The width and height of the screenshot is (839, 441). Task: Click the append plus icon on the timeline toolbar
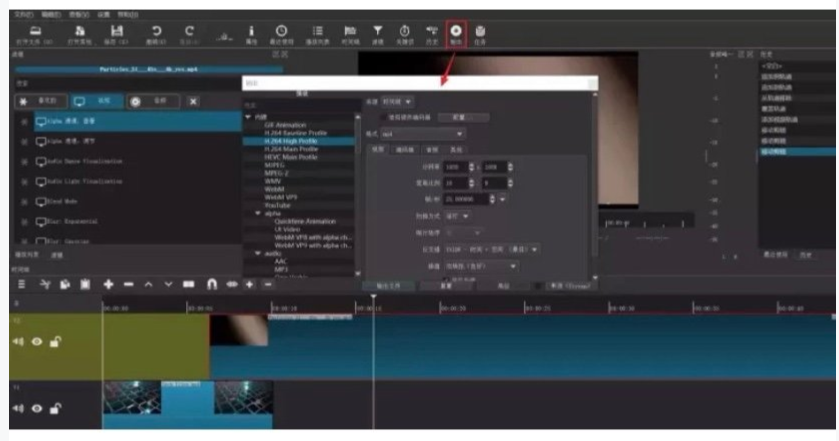(109, 285)
